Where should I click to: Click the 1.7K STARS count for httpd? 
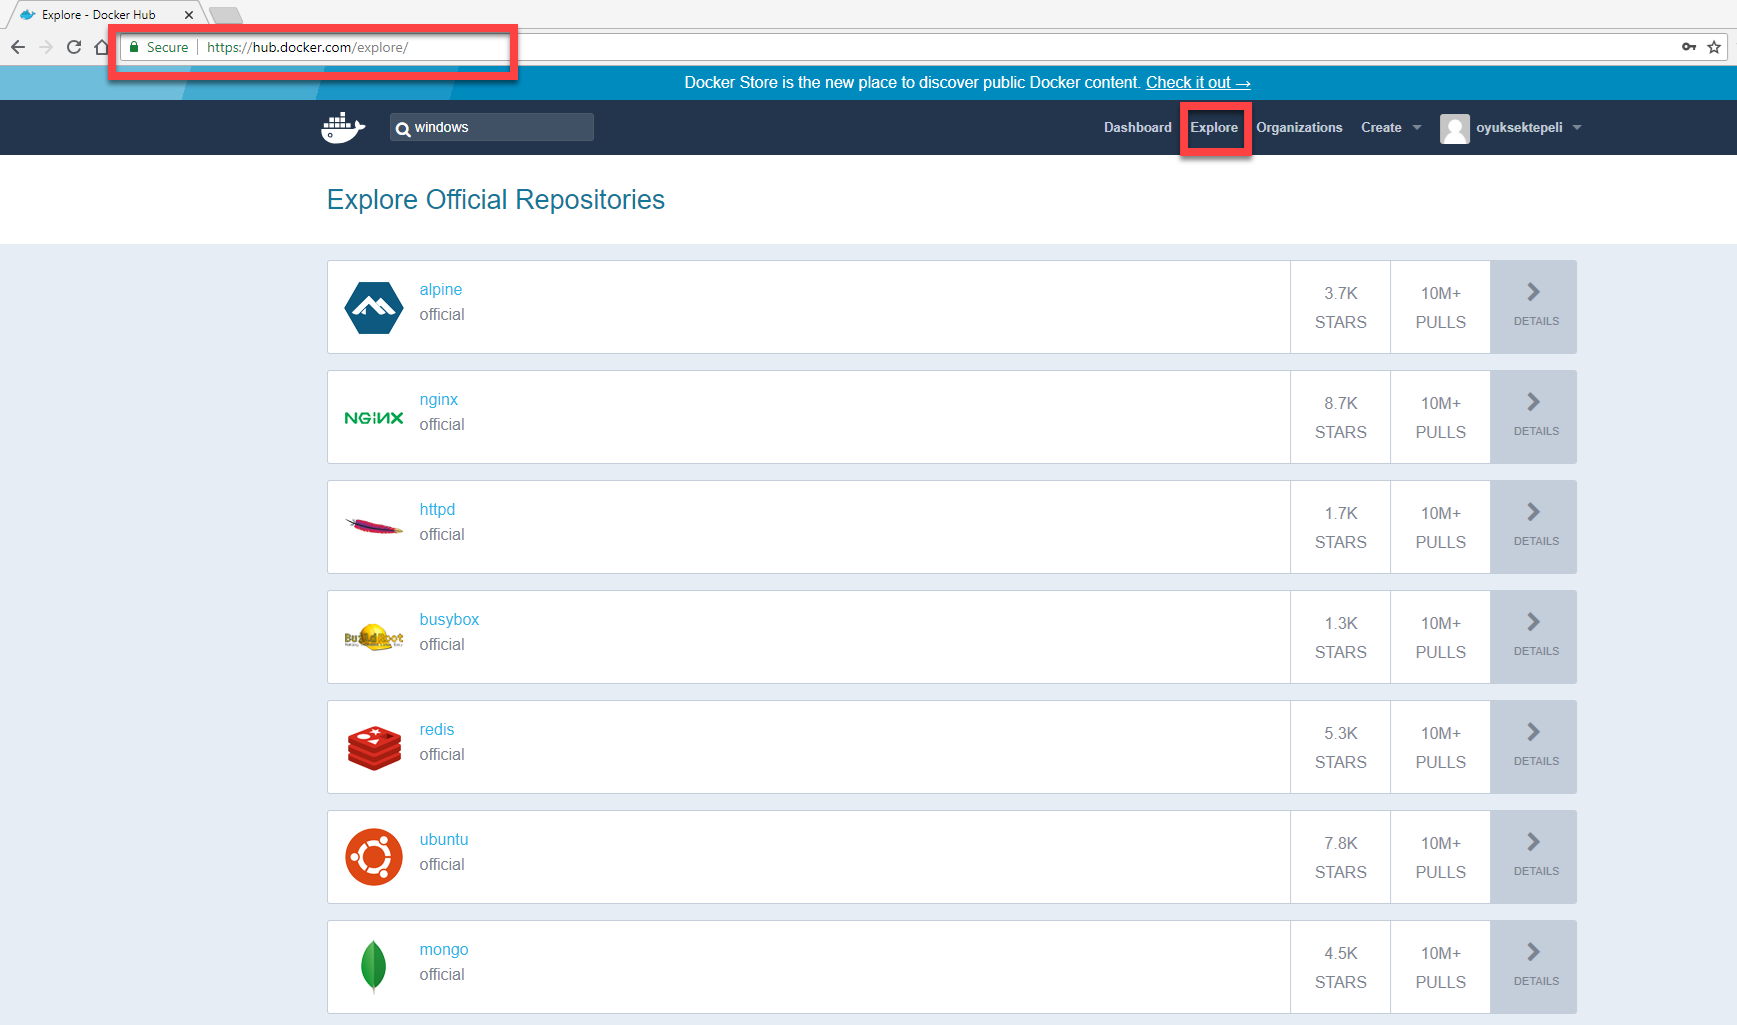1340,527
